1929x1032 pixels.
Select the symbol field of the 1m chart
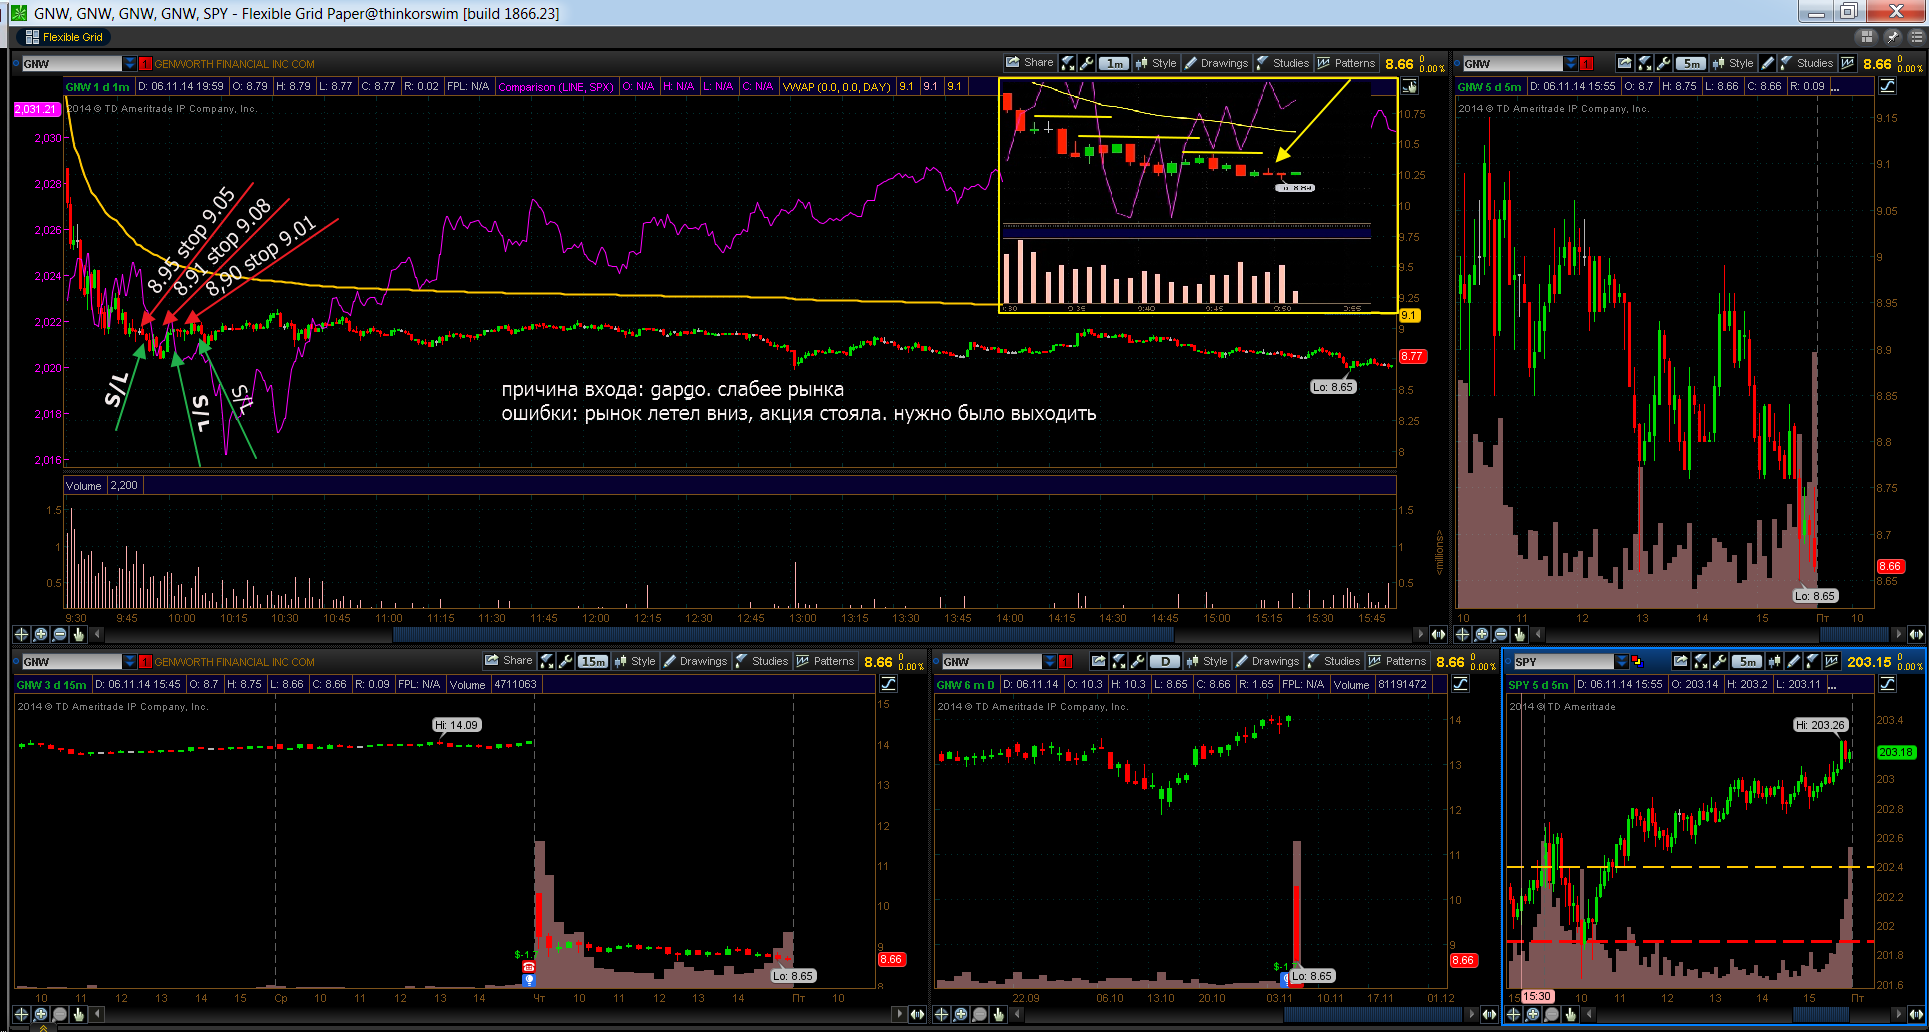(x=72, y=63)
